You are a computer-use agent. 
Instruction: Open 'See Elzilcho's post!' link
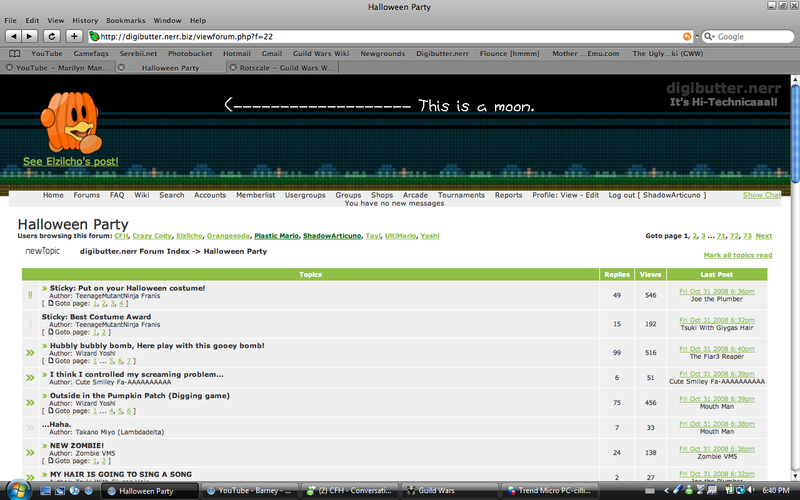(70, 162)
